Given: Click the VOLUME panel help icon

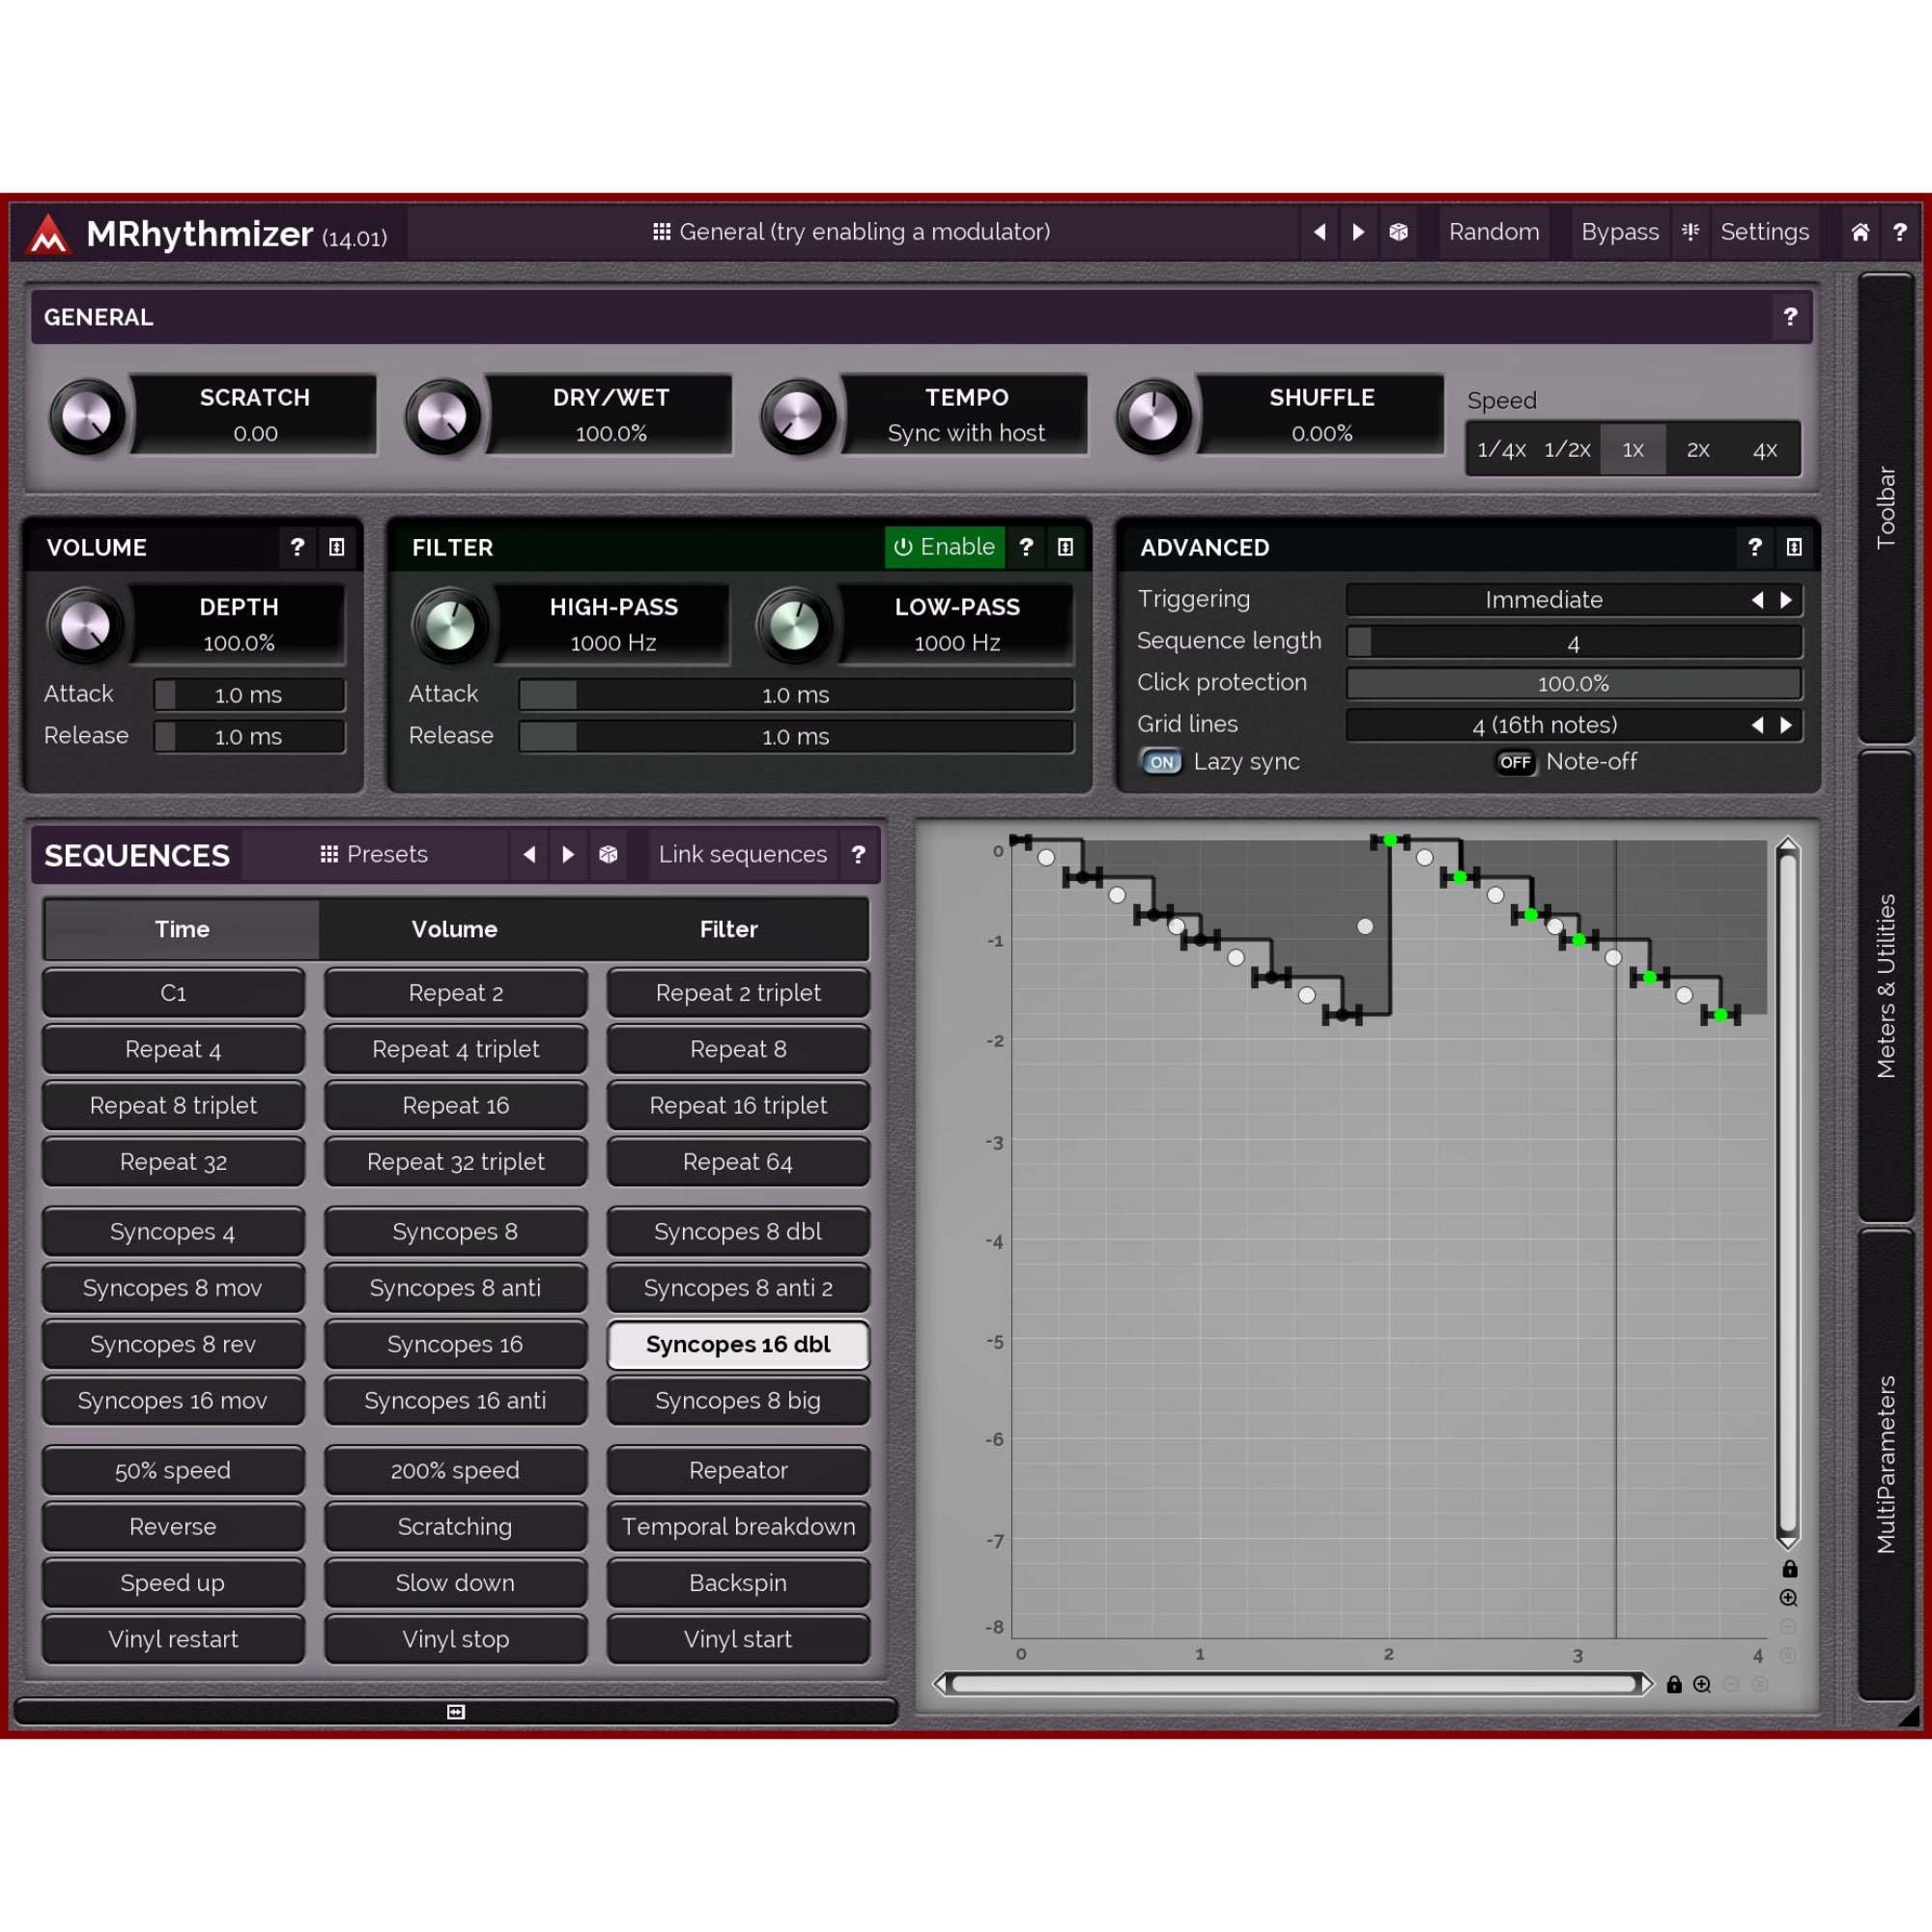Looking at the screenshot, I should 297,547.
